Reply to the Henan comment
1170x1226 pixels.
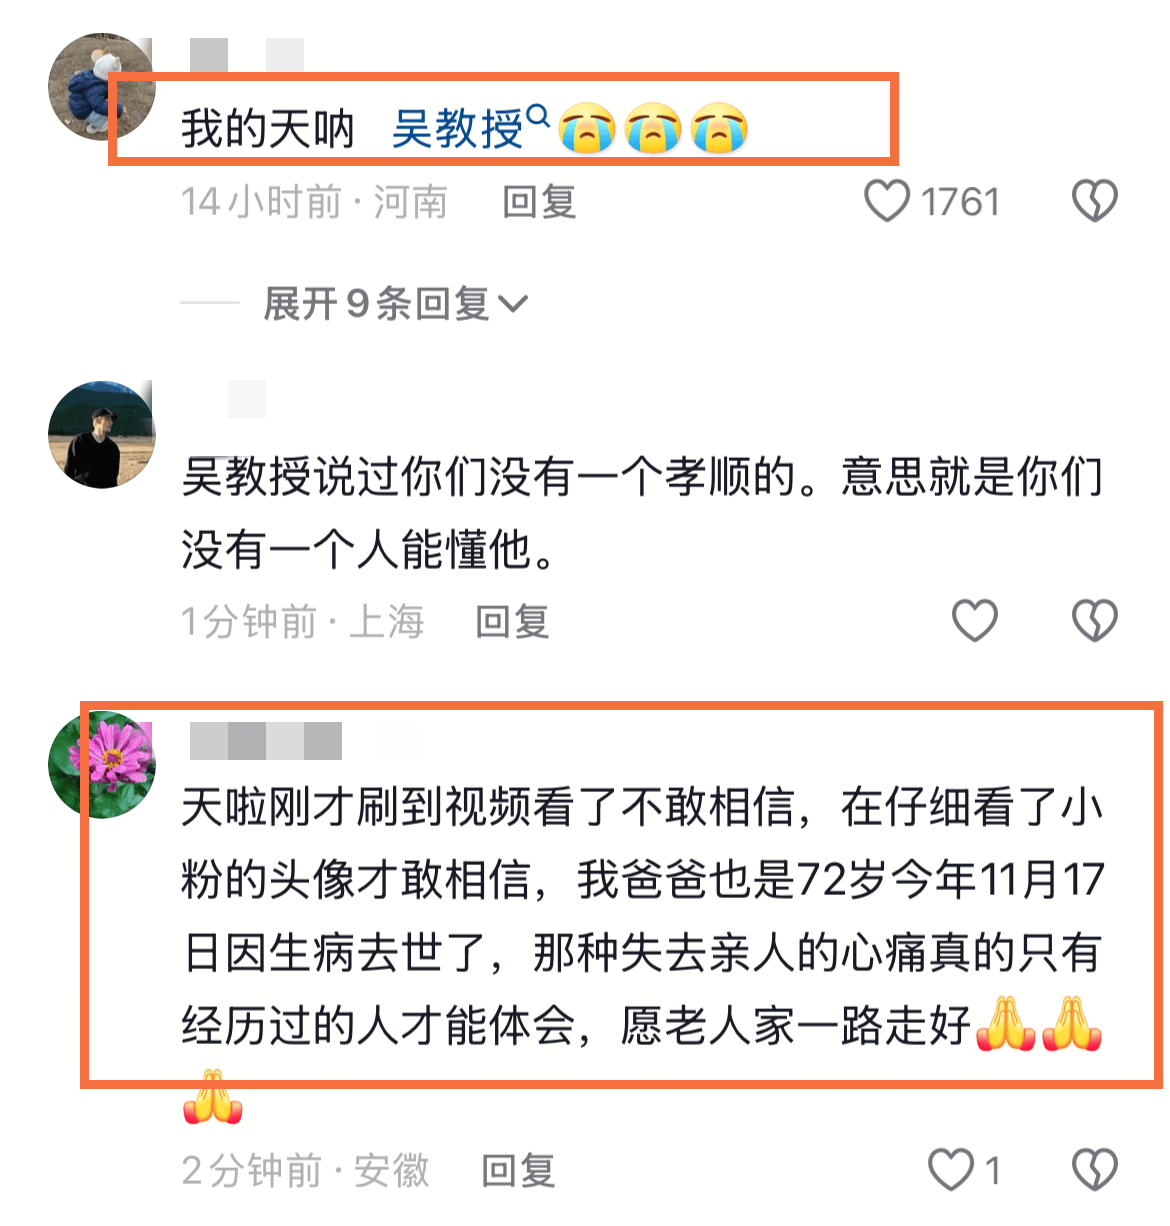click(x=539, y=202)
